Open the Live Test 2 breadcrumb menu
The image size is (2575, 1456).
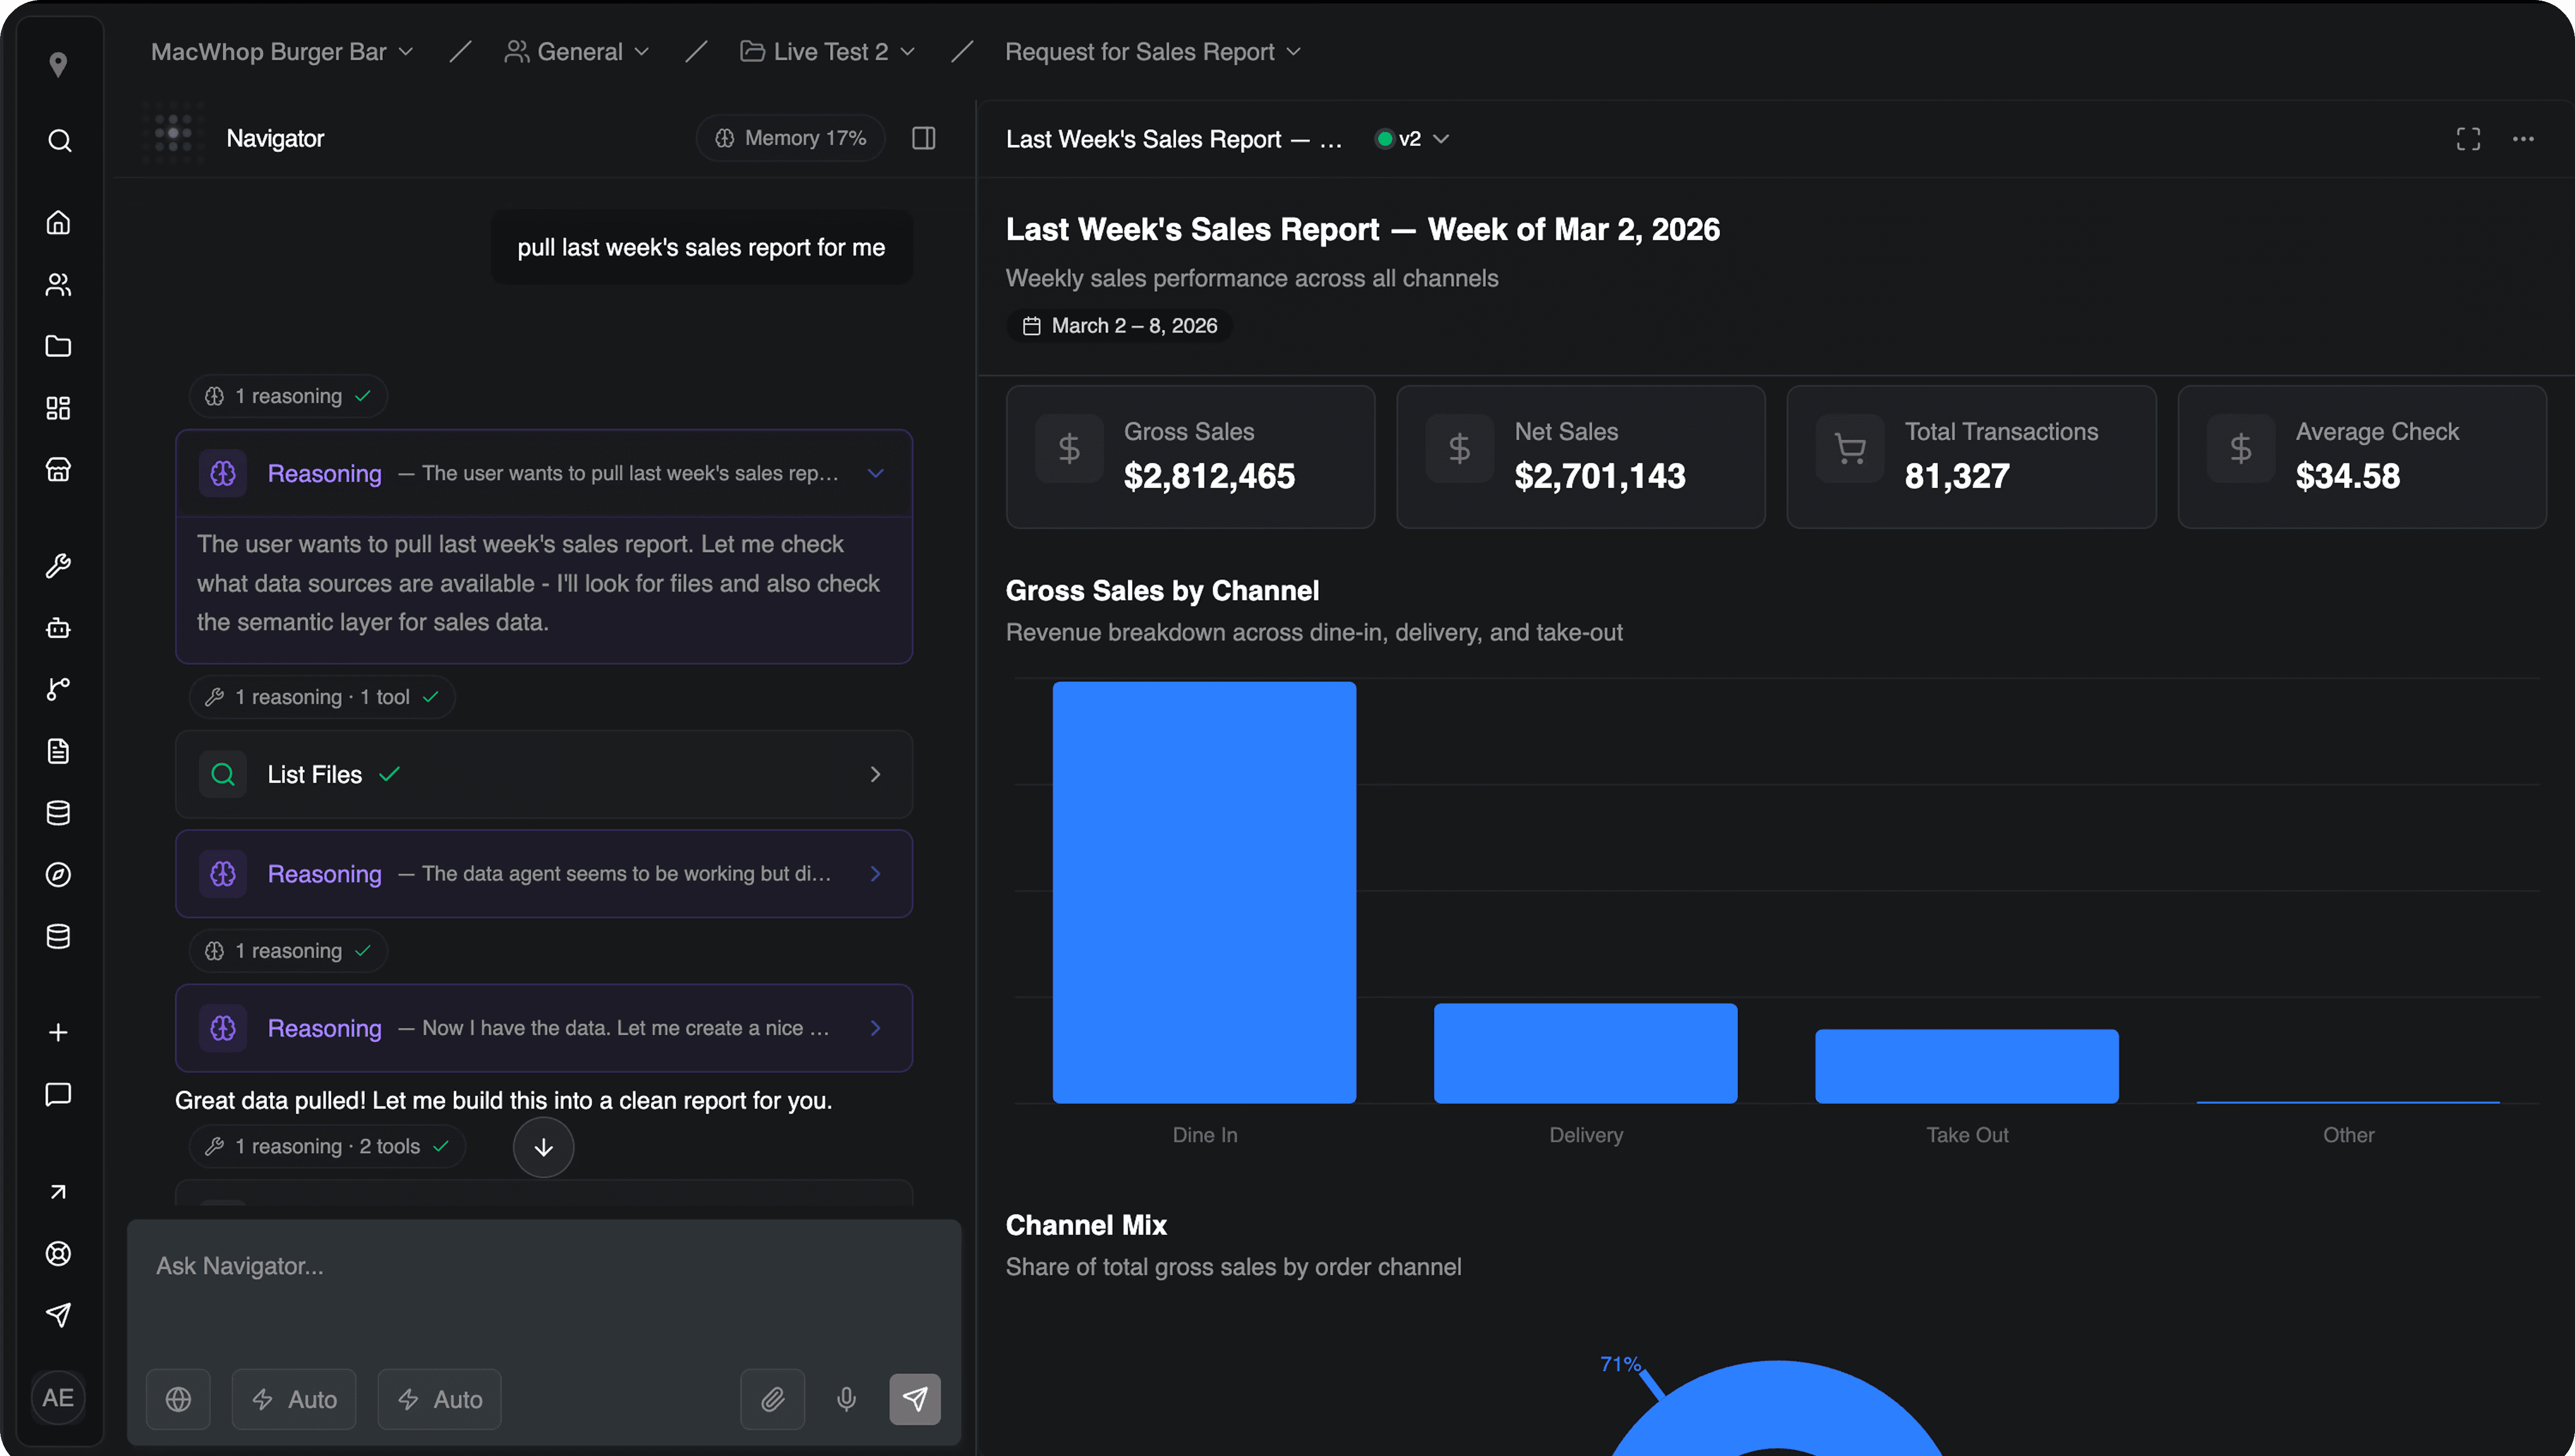coord(827,52)
